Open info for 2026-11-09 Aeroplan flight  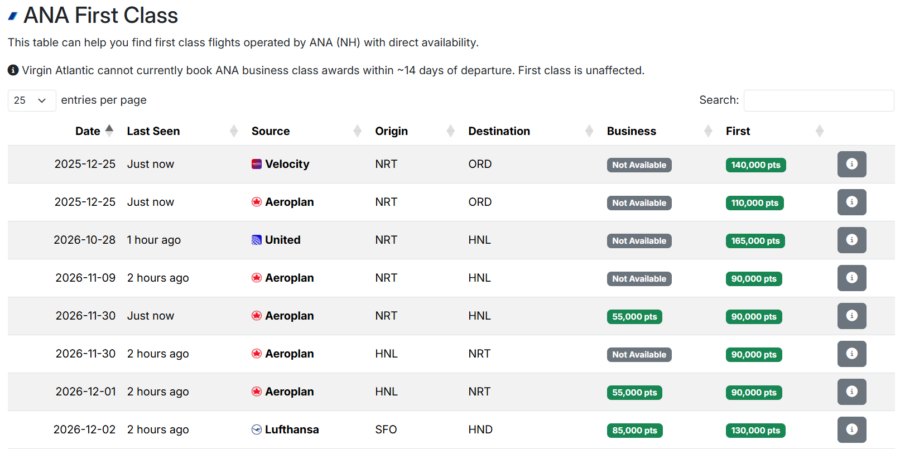(851, 278)
